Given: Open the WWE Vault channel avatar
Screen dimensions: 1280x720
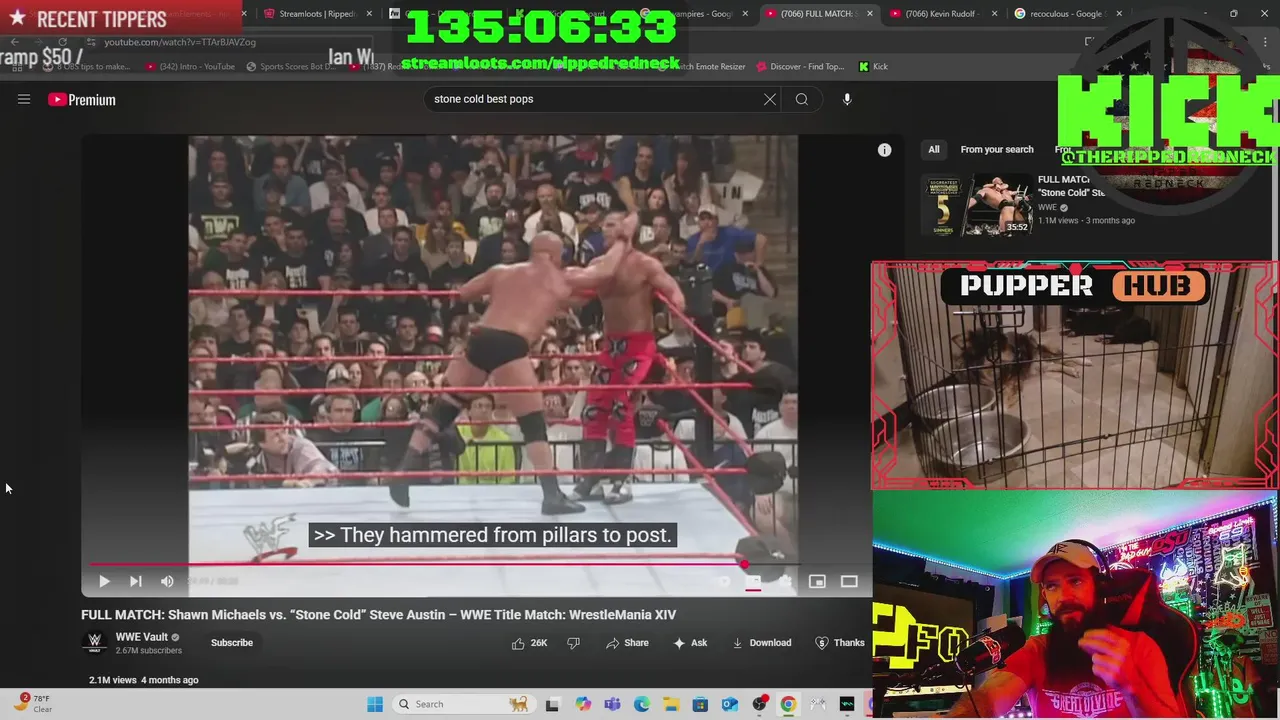Looking at the screenshot, I should tap(95, 642).
